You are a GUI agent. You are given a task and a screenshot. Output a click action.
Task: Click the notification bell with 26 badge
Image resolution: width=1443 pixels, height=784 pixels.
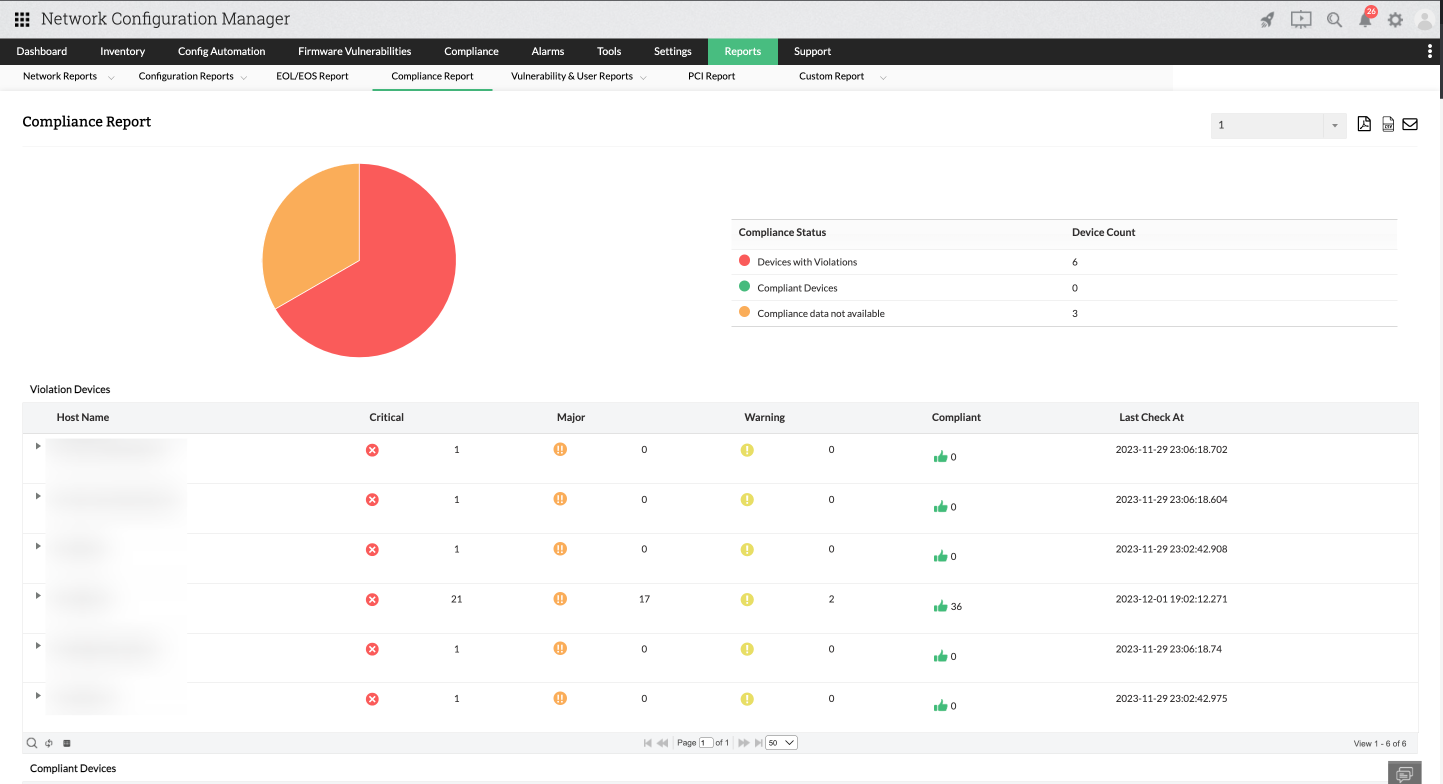coord(1365,20)
